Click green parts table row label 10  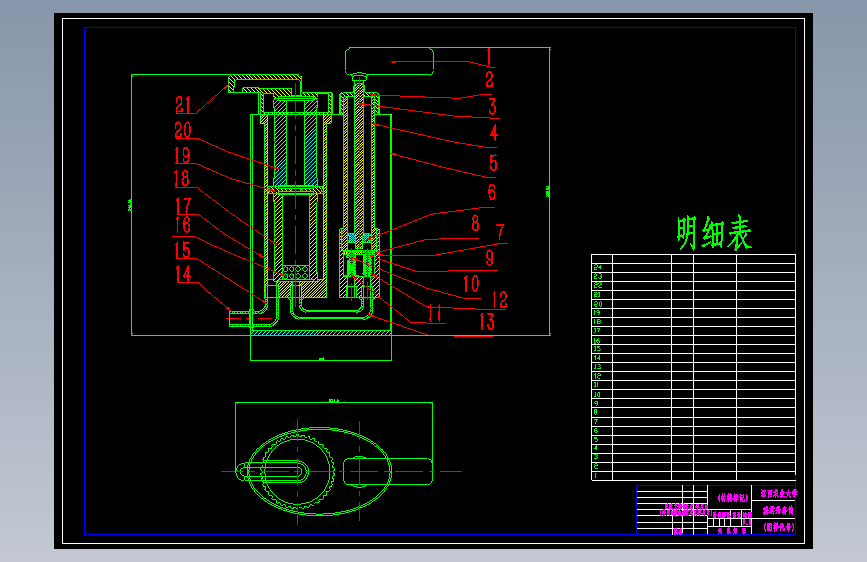coord(597,394)
